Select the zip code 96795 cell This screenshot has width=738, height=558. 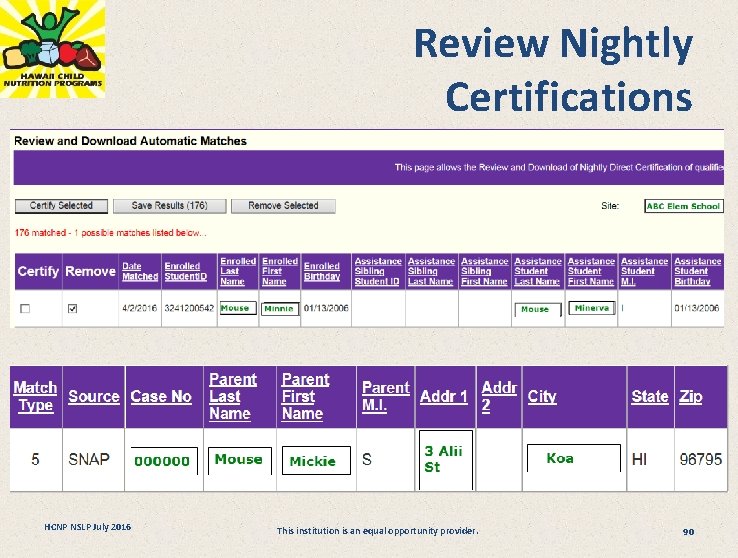[701, 459]
